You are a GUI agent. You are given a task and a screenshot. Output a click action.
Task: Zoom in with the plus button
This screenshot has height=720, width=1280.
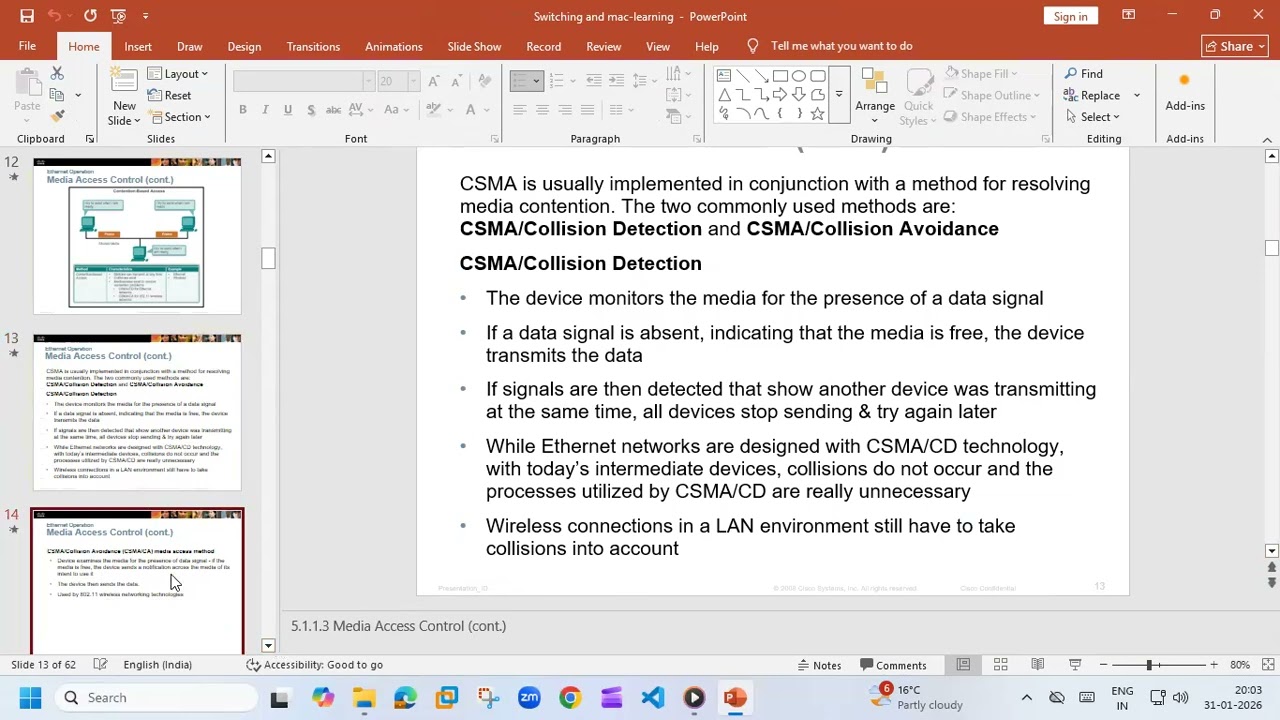1213,665
